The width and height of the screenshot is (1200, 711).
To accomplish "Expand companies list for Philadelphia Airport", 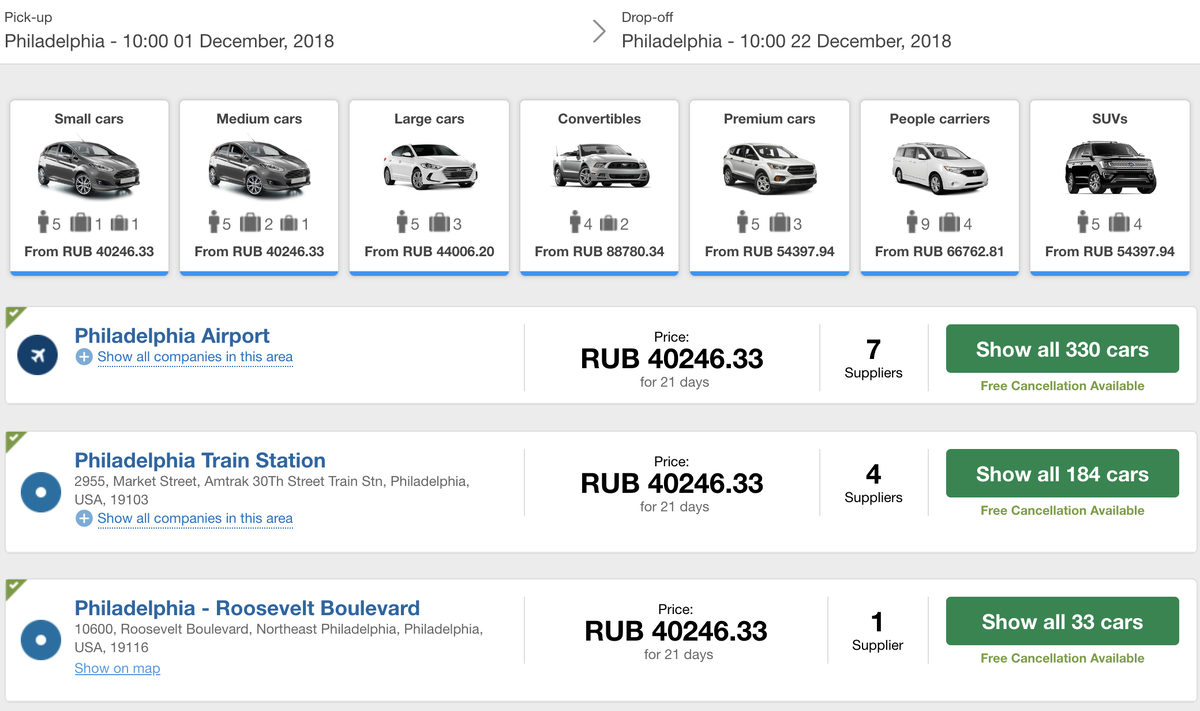I will click(x=194, y=357).
